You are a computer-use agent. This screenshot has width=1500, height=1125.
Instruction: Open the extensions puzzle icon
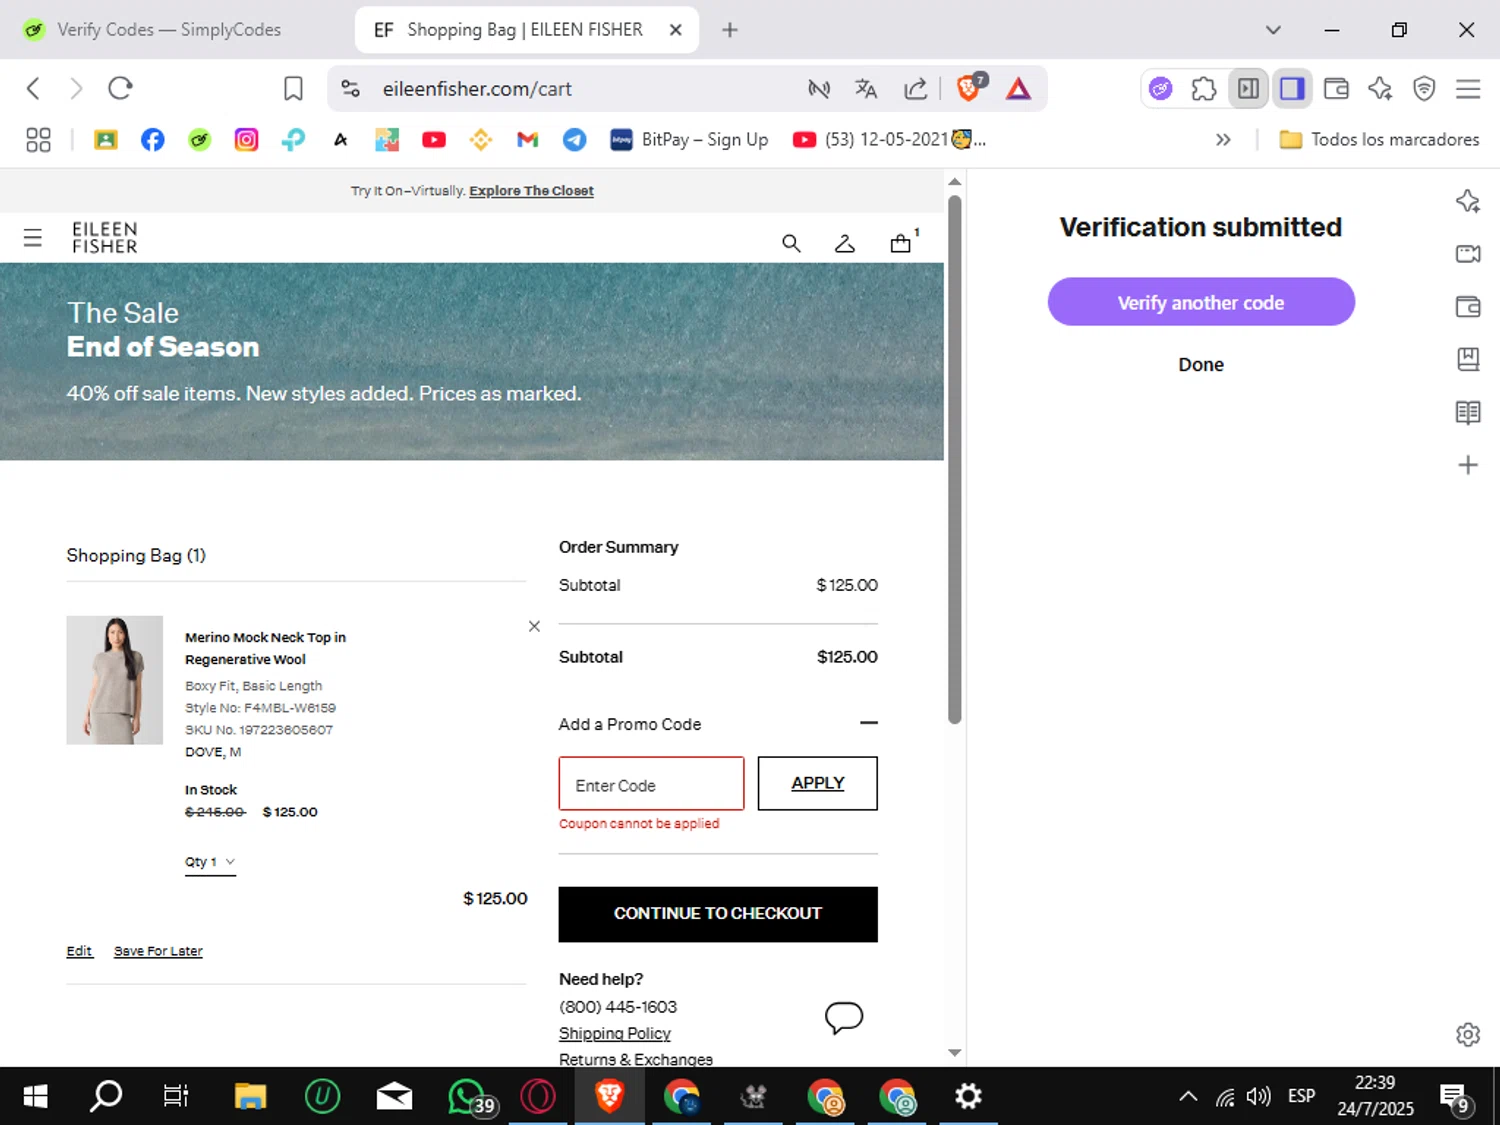coord(1204,89)
